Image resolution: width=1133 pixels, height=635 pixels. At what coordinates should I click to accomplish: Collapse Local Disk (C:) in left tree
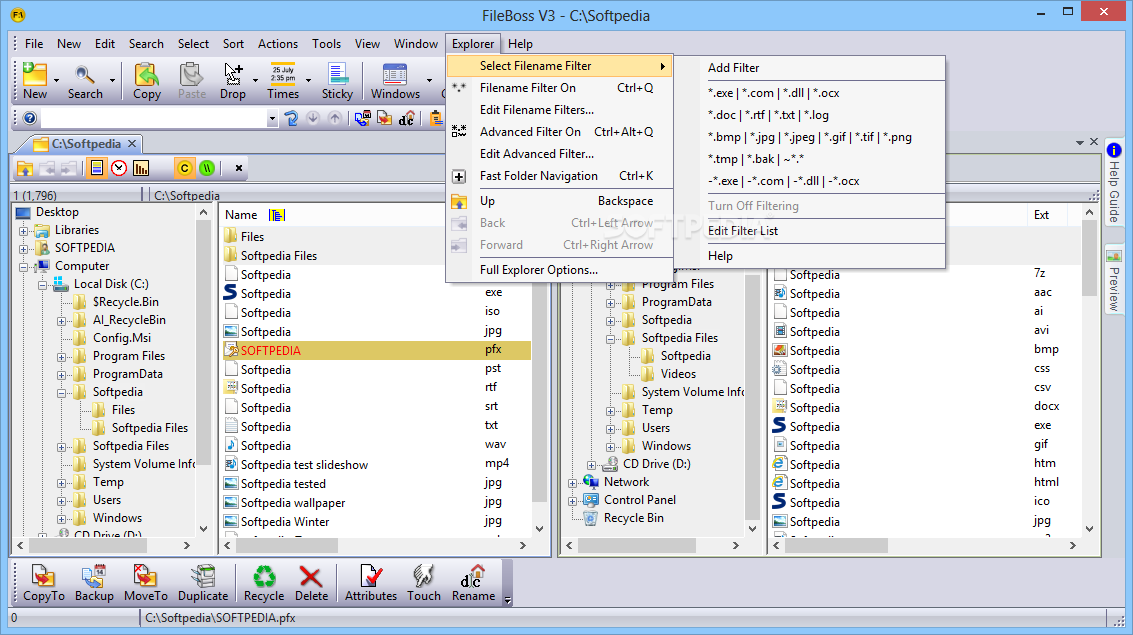(43, 285)
